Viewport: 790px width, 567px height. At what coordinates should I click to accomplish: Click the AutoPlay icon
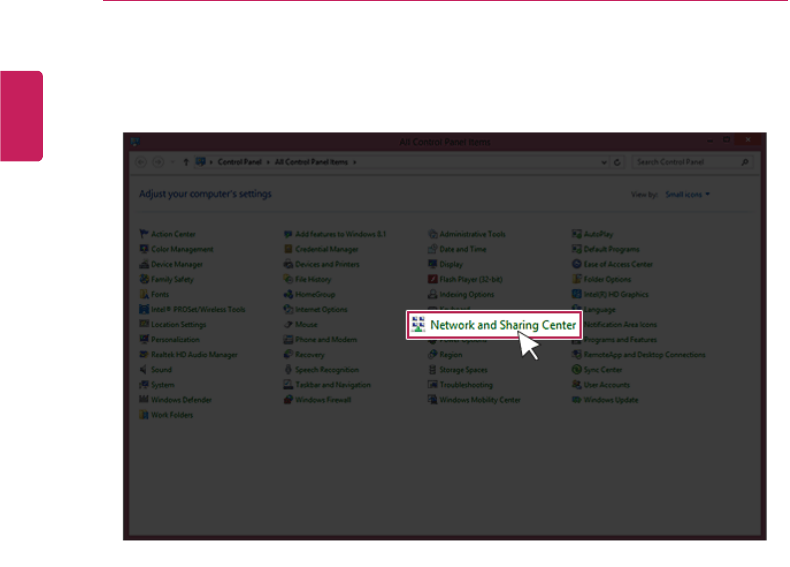tap(577, 234)
